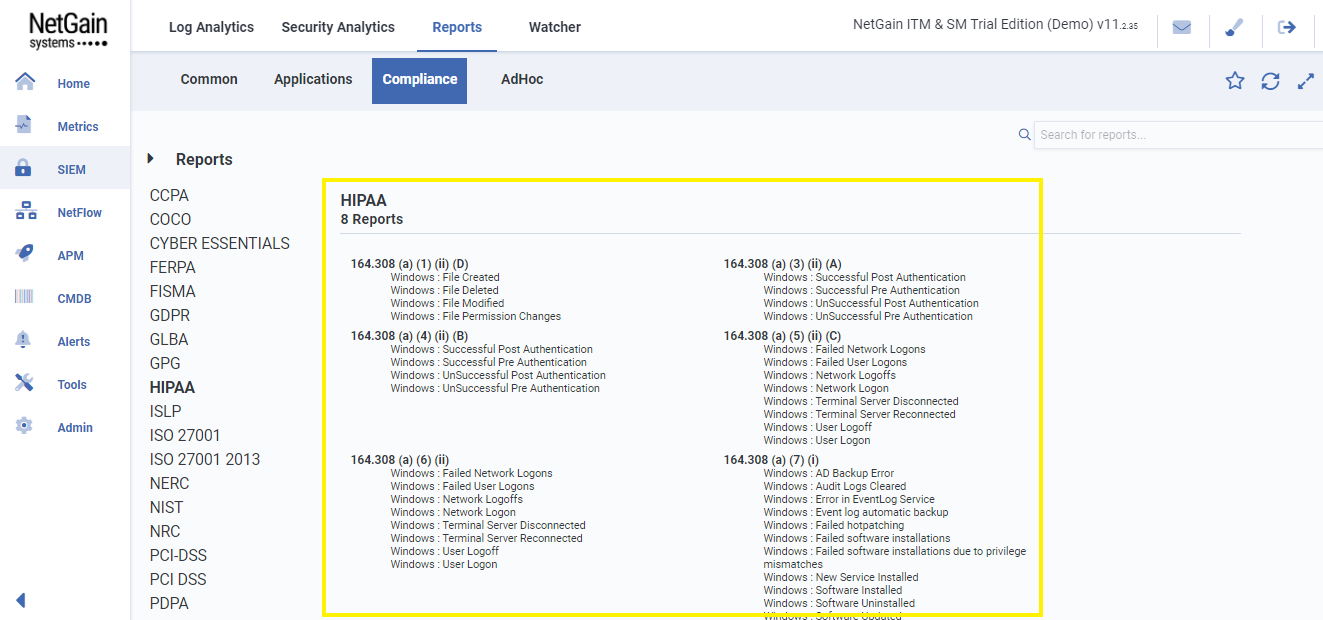Click the paintbrush theme icon
The width and height of the screenshot is (1323, 620).
pyautogui.click(x=1234, y=28)
